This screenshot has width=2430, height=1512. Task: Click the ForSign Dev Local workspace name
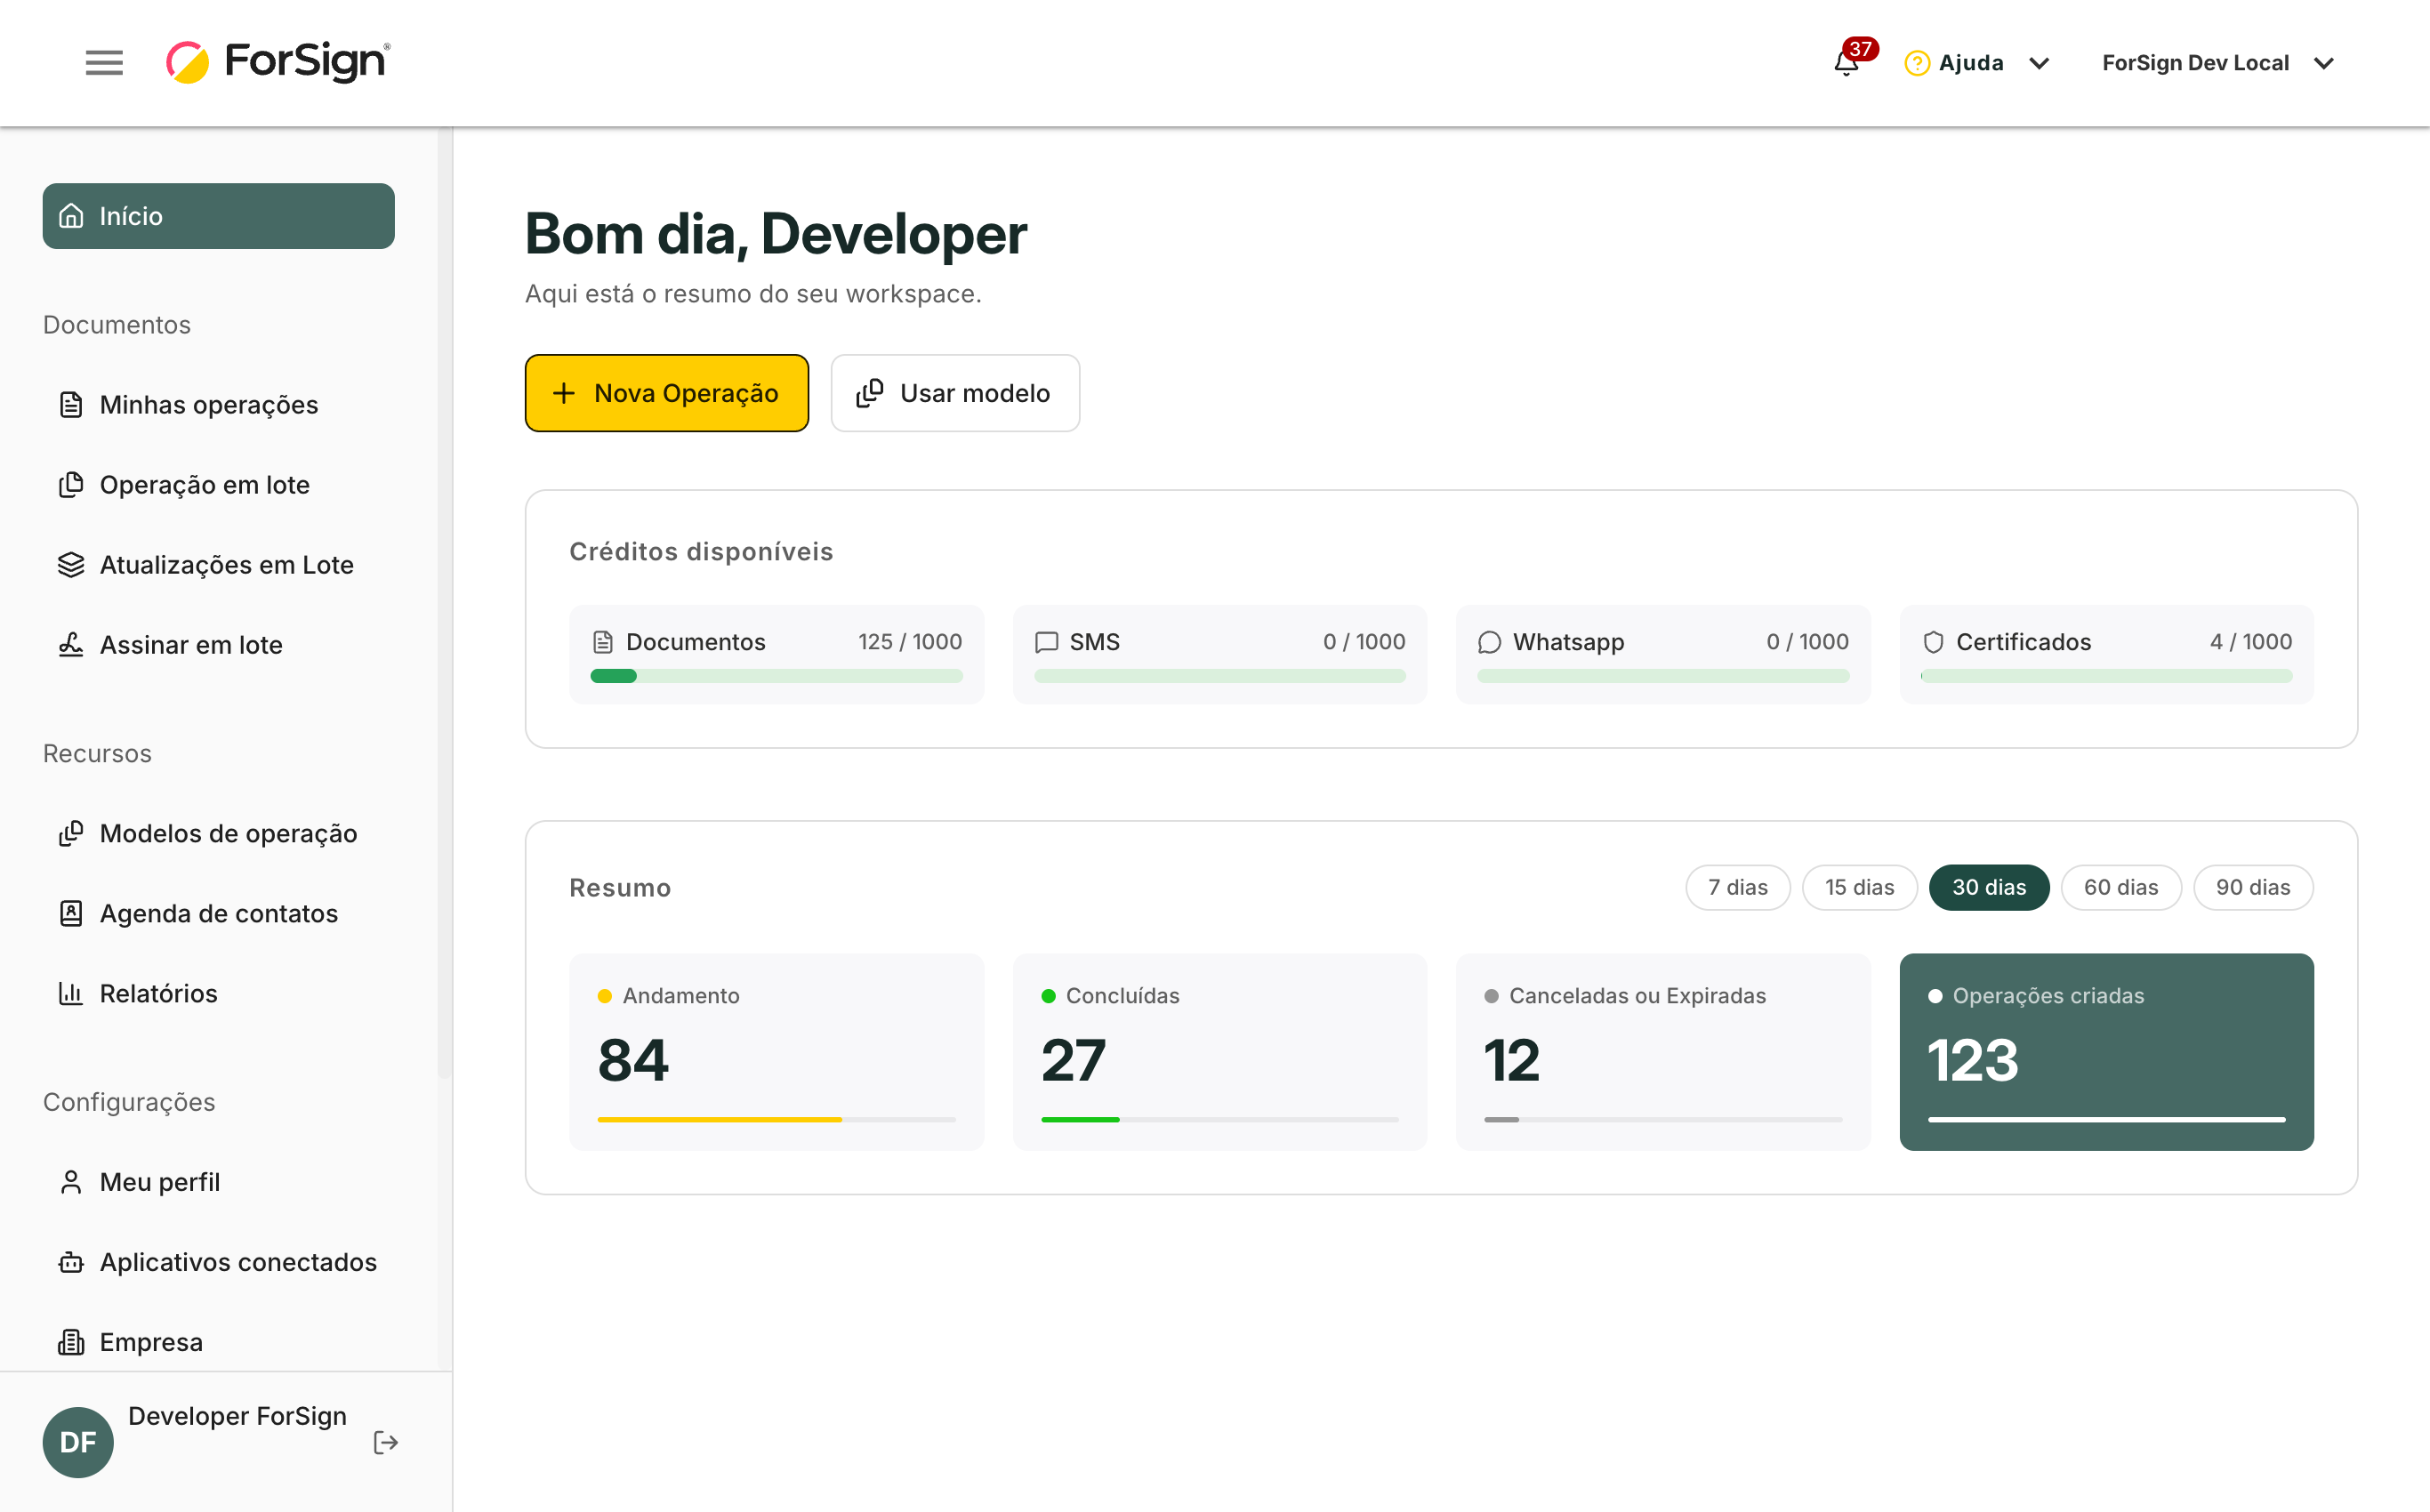click(x=2195, y=63)
